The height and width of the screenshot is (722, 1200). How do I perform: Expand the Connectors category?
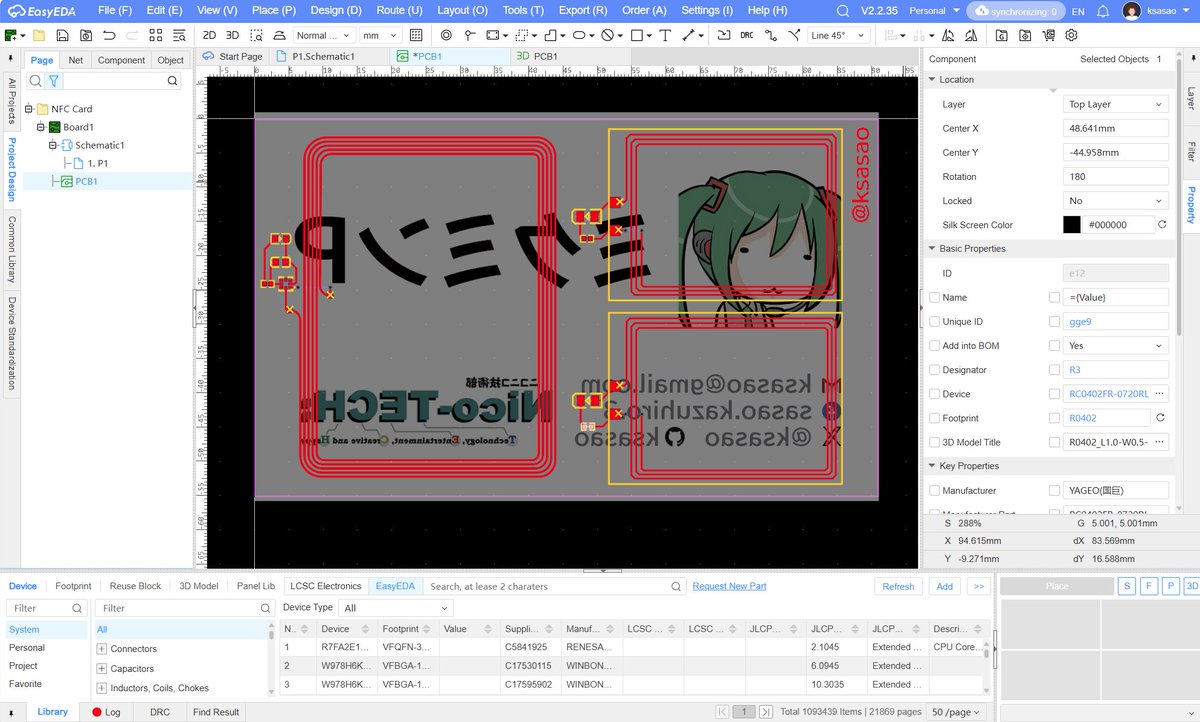102,649
